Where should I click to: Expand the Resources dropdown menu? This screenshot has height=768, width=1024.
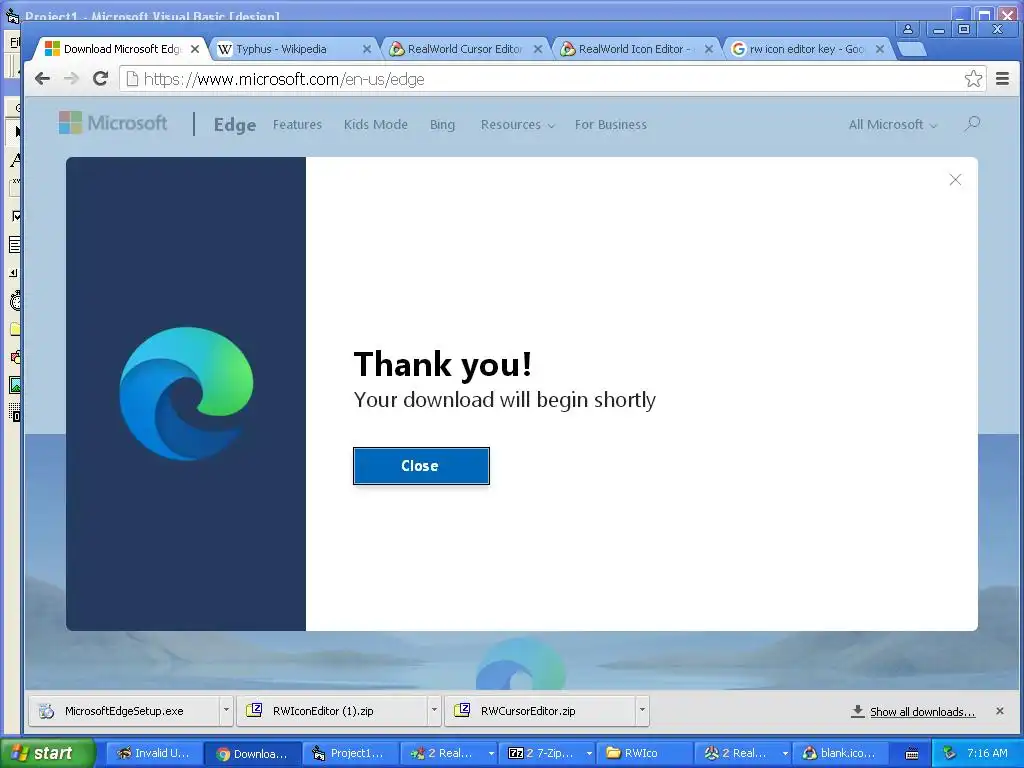[517, 124]
